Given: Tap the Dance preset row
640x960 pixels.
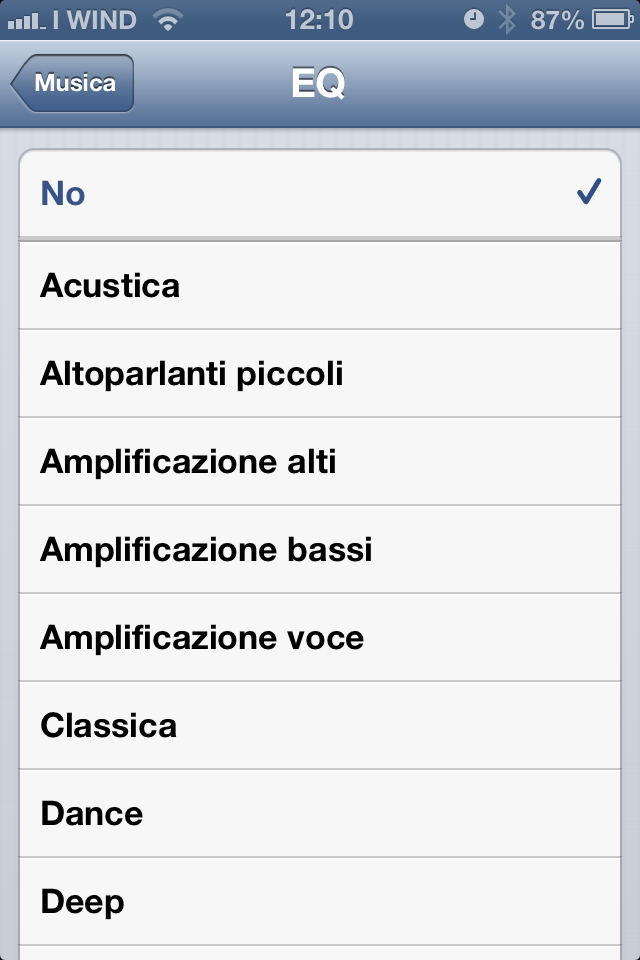Looking at the screenshot, I should (x=320, y=814).
